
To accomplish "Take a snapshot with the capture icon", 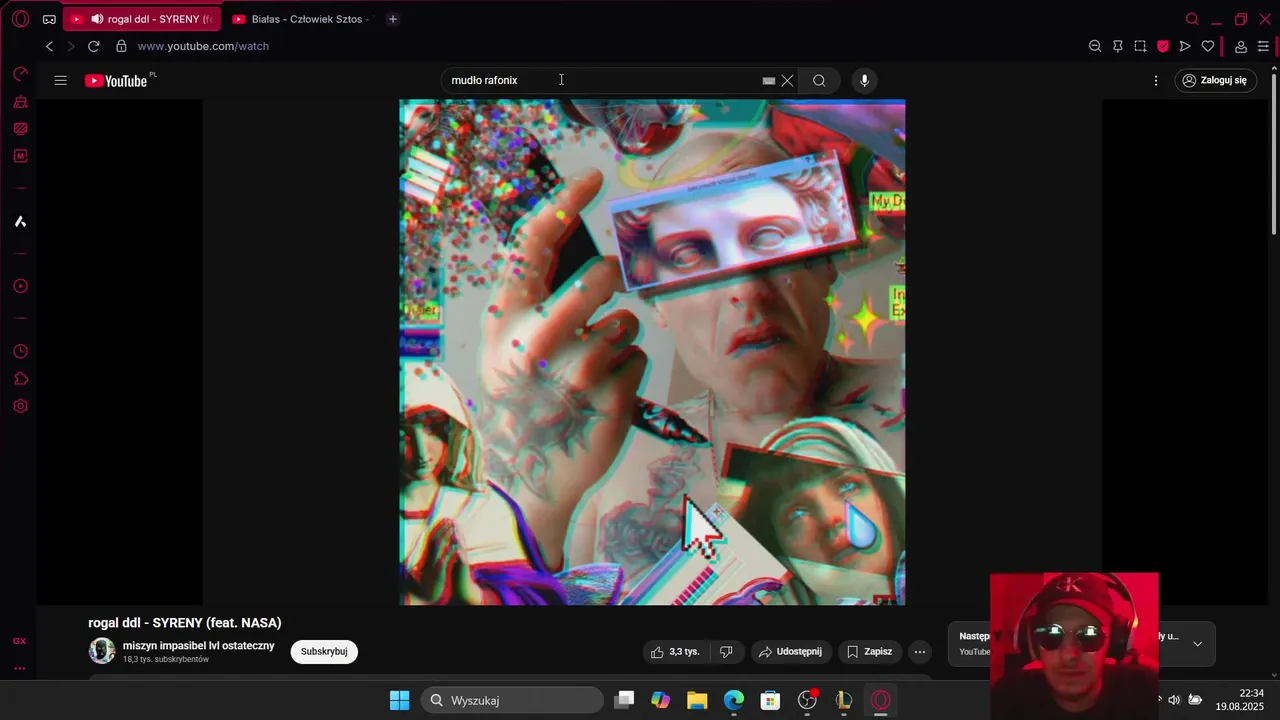I will pos(1140,46).
